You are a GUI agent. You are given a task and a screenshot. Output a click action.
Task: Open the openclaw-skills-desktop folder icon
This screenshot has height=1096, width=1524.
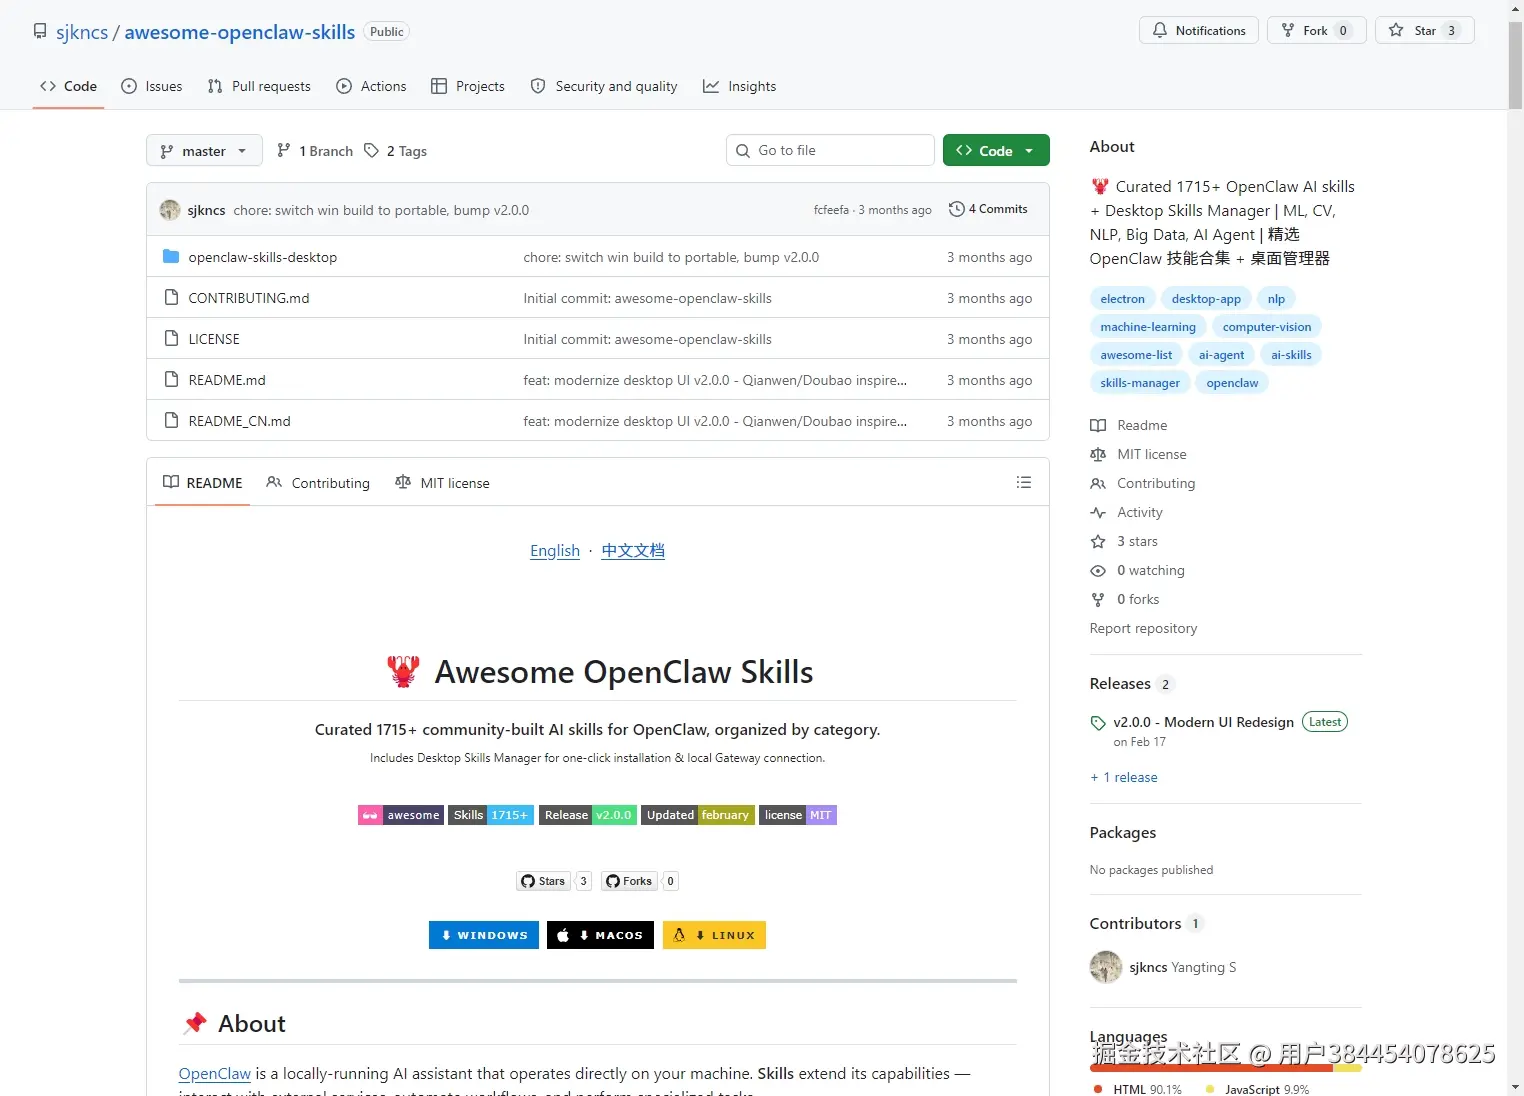(x=171, y=257)
